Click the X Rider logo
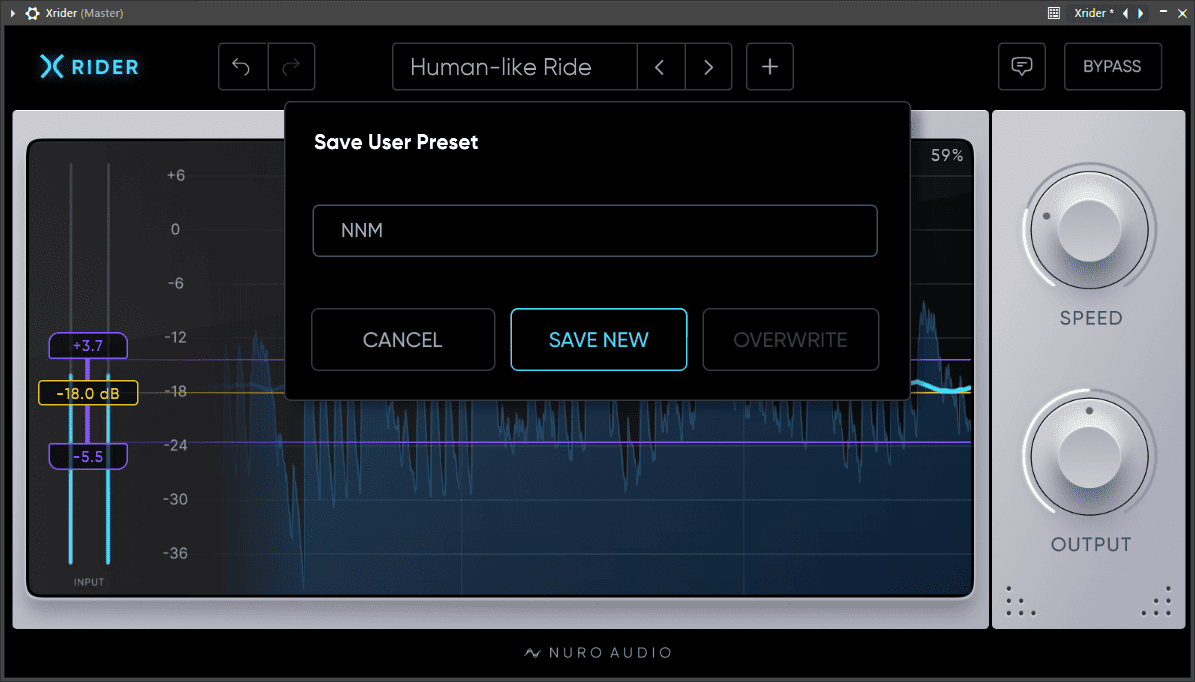 point(89,66)
